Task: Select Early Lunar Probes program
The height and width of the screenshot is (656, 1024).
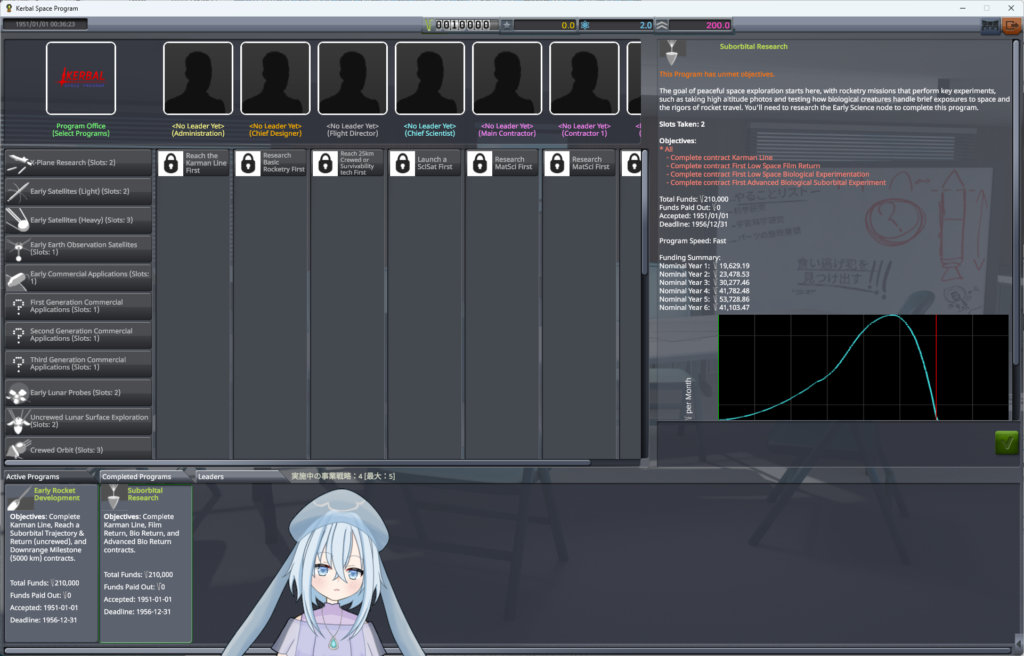Action: (x=79, y=393)
